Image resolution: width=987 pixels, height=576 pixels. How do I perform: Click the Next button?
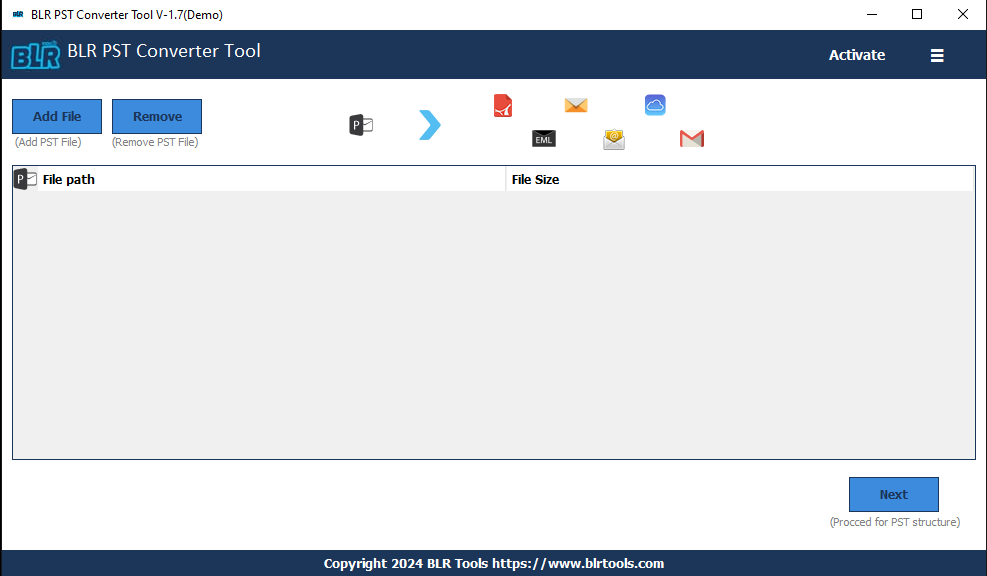click(893, 494)
